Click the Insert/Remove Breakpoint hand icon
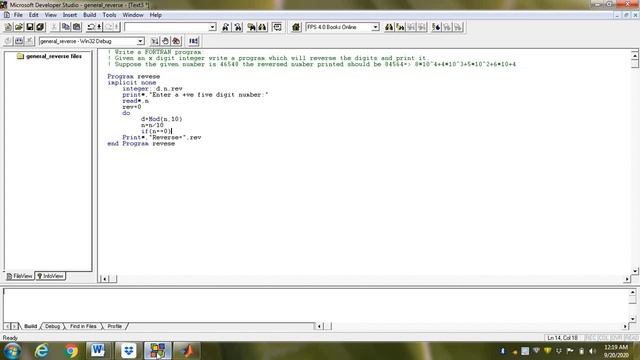 [165, 41]
